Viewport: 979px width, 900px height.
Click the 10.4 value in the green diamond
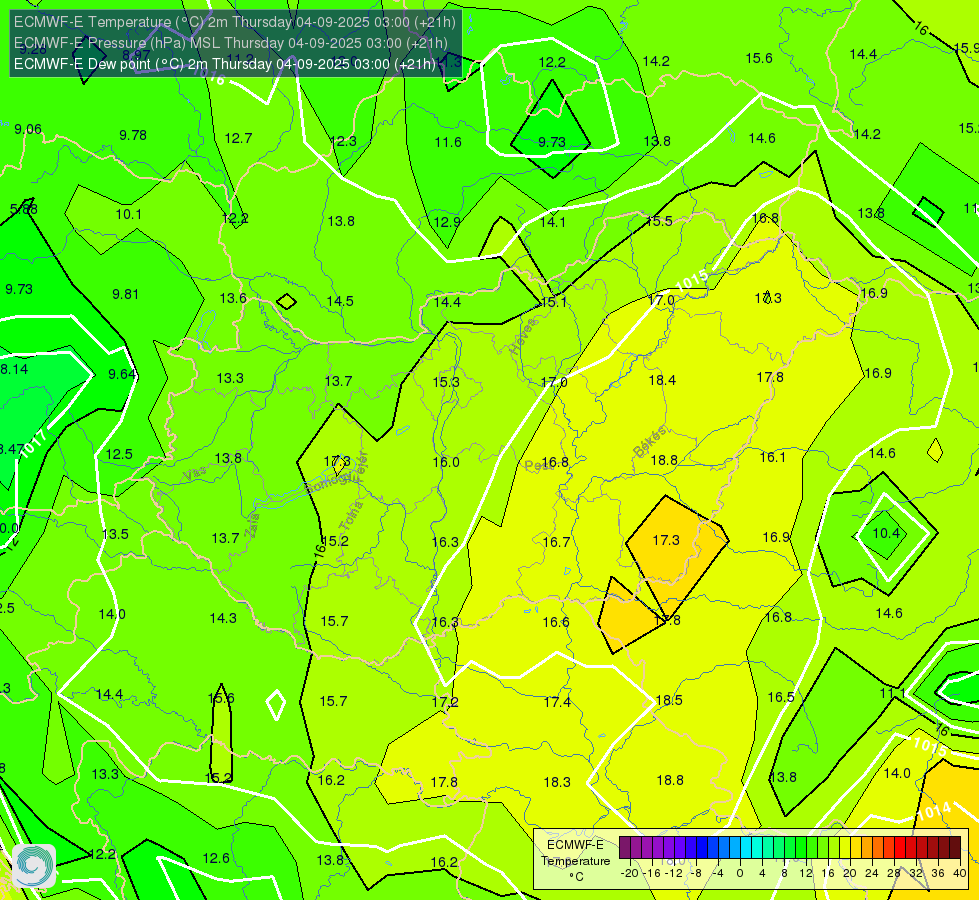(886, 533)
